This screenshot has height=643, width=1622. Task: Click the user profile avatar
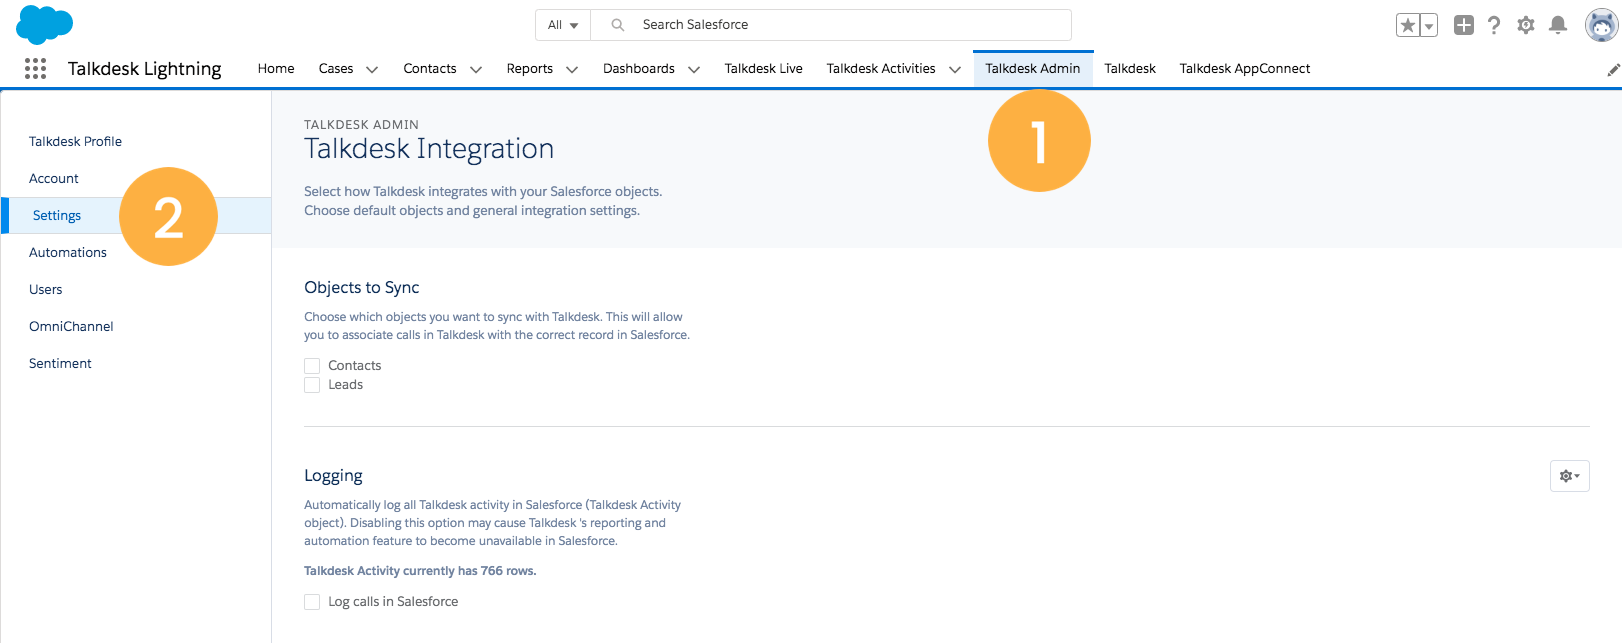[1601, 25]
